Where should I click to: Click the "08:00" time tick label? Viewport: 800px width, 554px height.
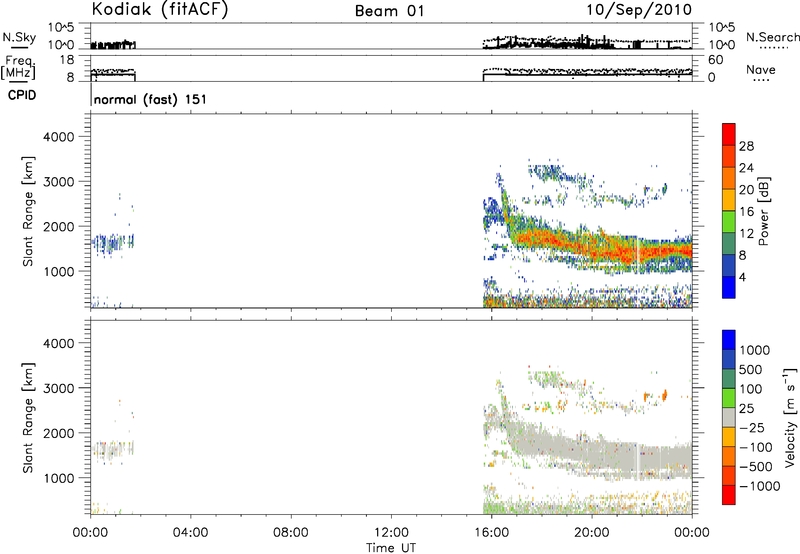[x=291, y=533]
